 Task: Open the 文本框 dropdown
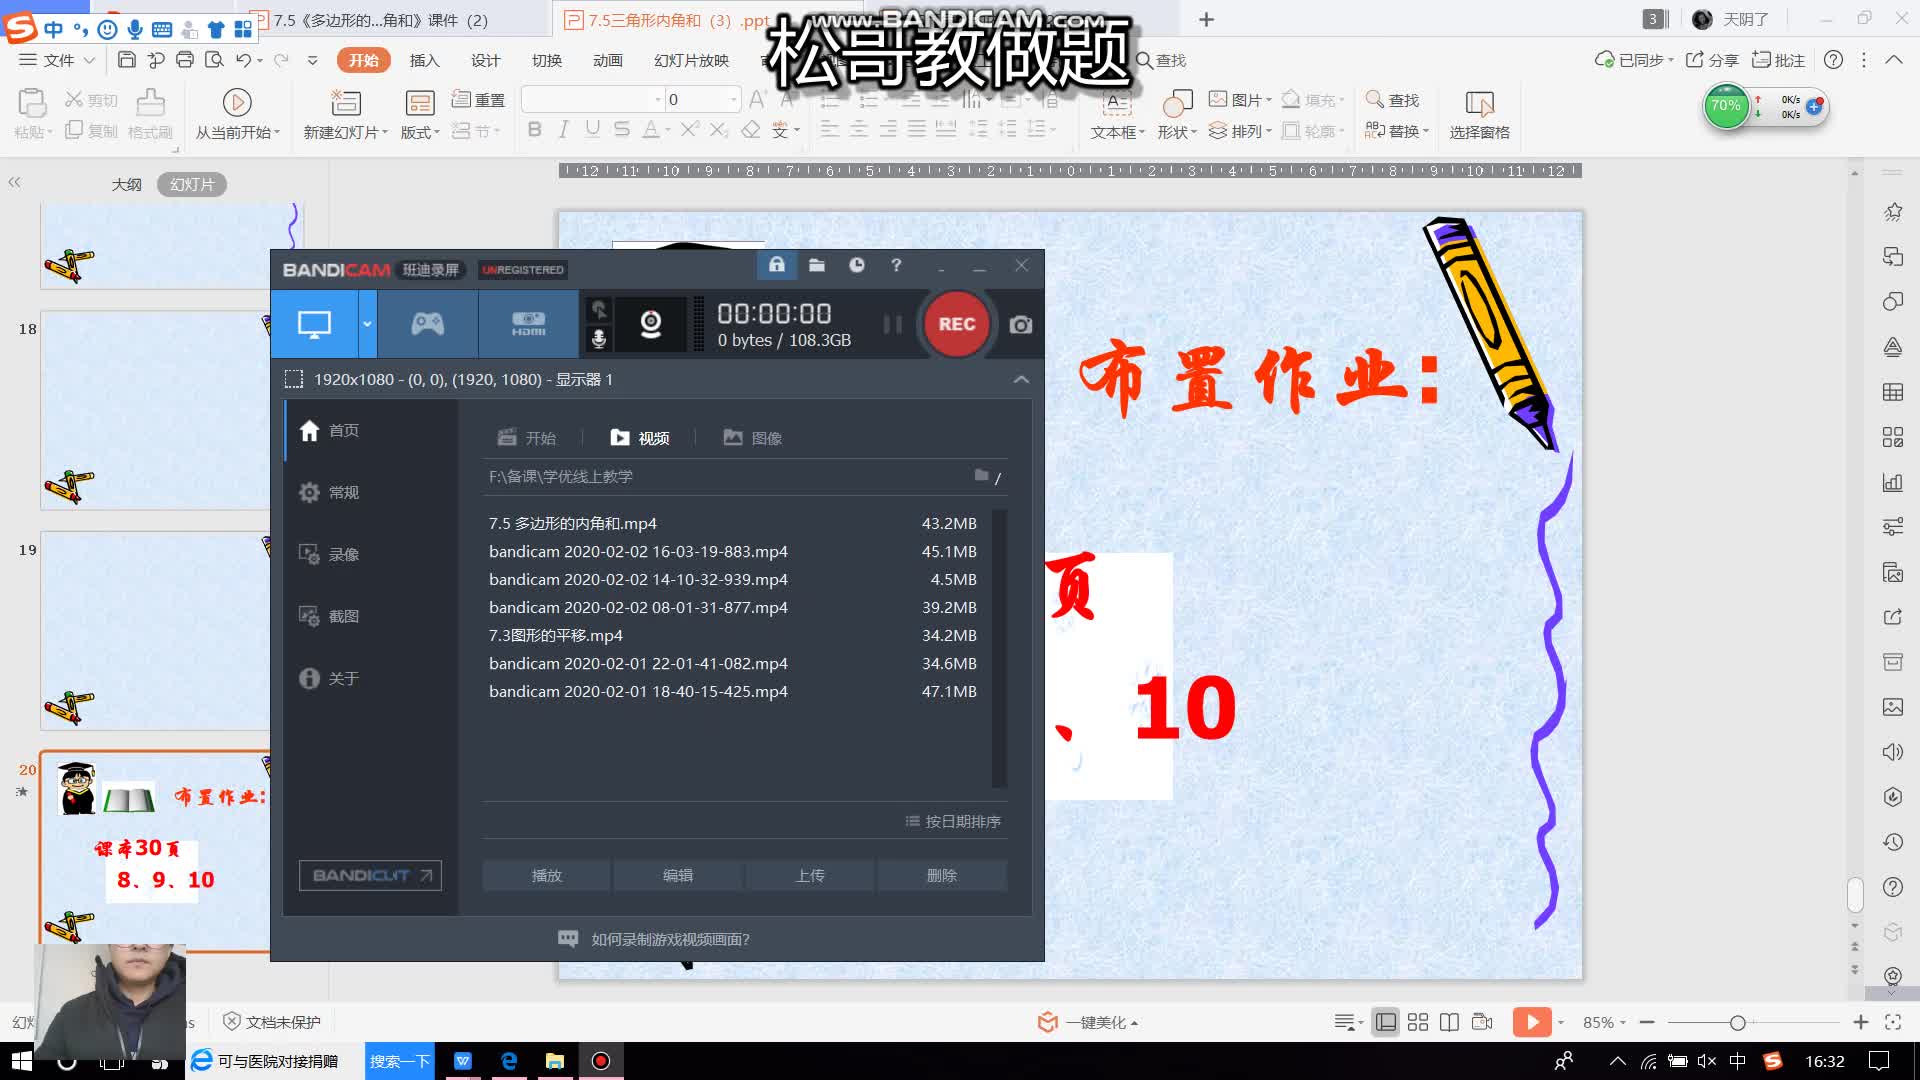tap(1117, 132)
